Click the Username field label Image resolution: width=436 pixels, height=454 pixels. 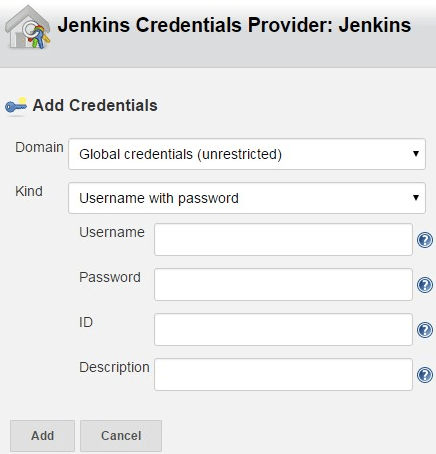point(112,232)
